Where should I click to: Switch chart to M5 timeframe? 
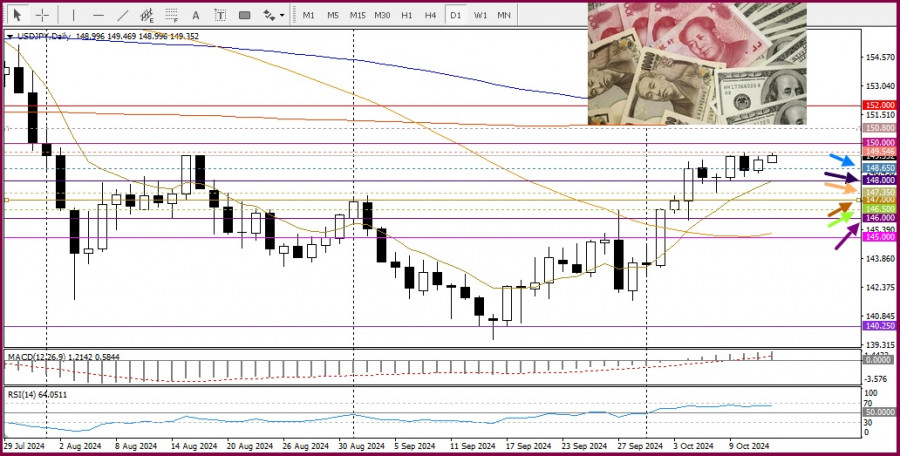(333, 15)
